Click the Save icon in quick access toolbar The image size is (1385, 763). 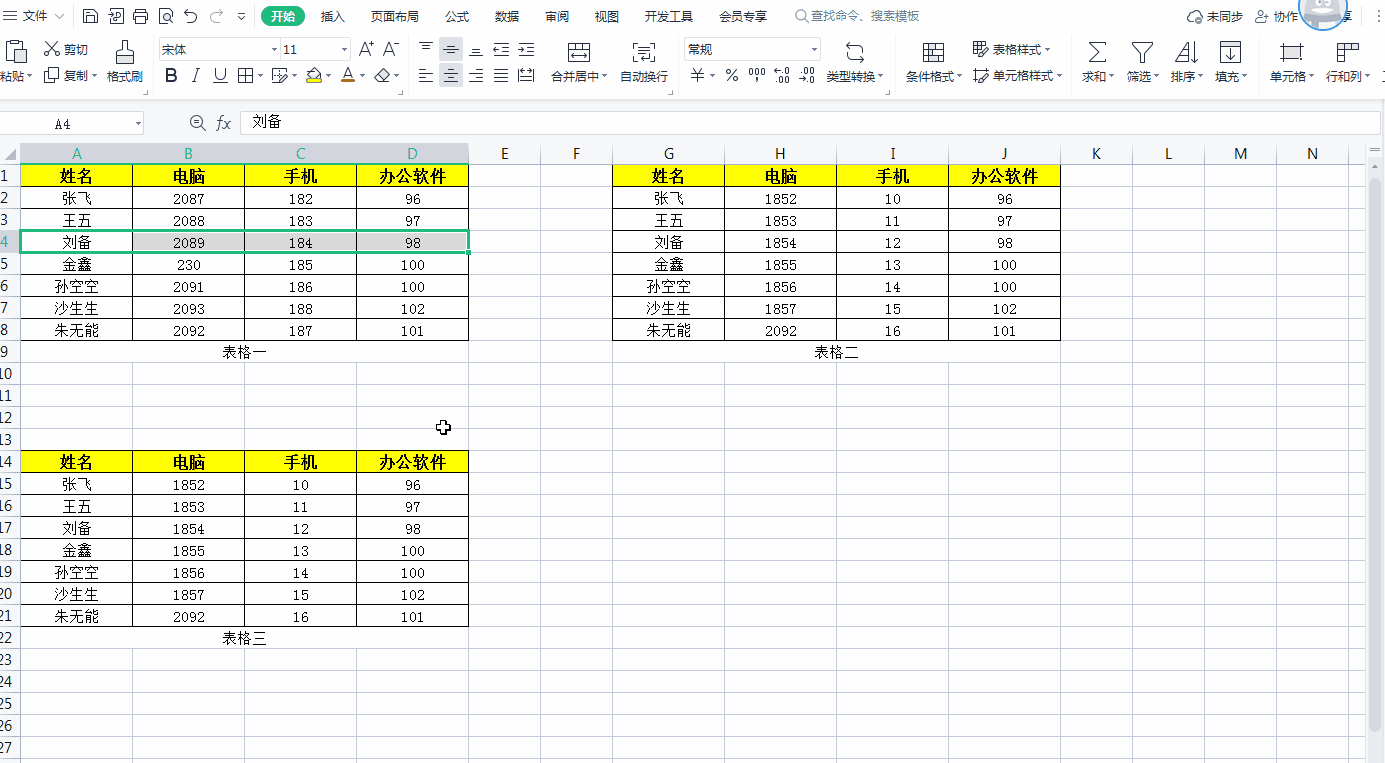coord(90,16)
